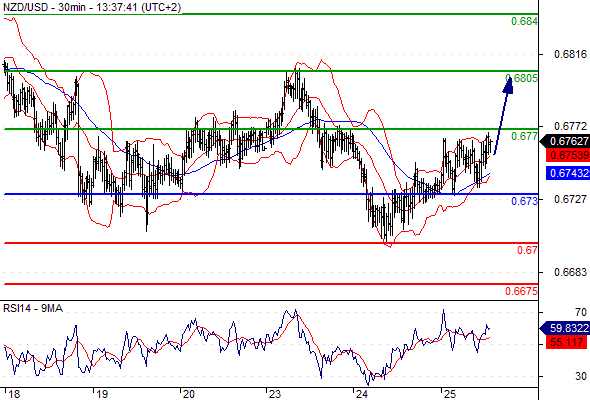Click the 0.6816 price axis value
The height and width of the screenshot is (400, 590).
pyautogui.click(x=570, y=54)
